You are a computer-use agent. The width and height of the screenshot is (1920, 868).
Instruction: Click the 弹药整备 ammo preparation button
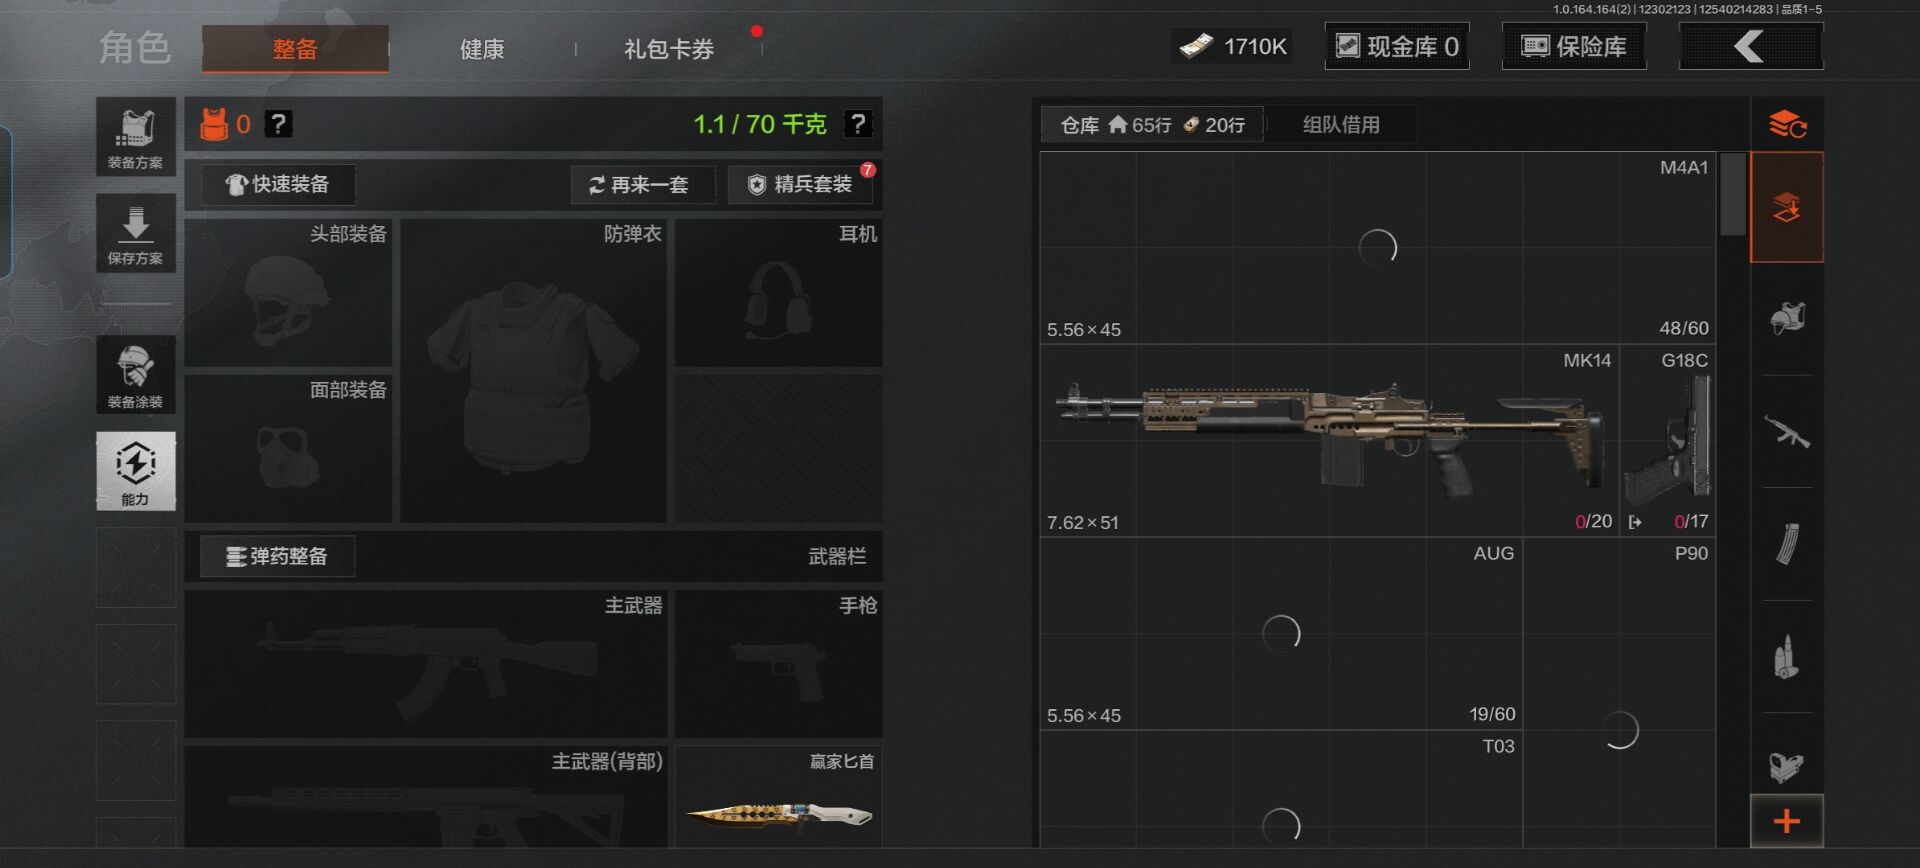[278, 556]
